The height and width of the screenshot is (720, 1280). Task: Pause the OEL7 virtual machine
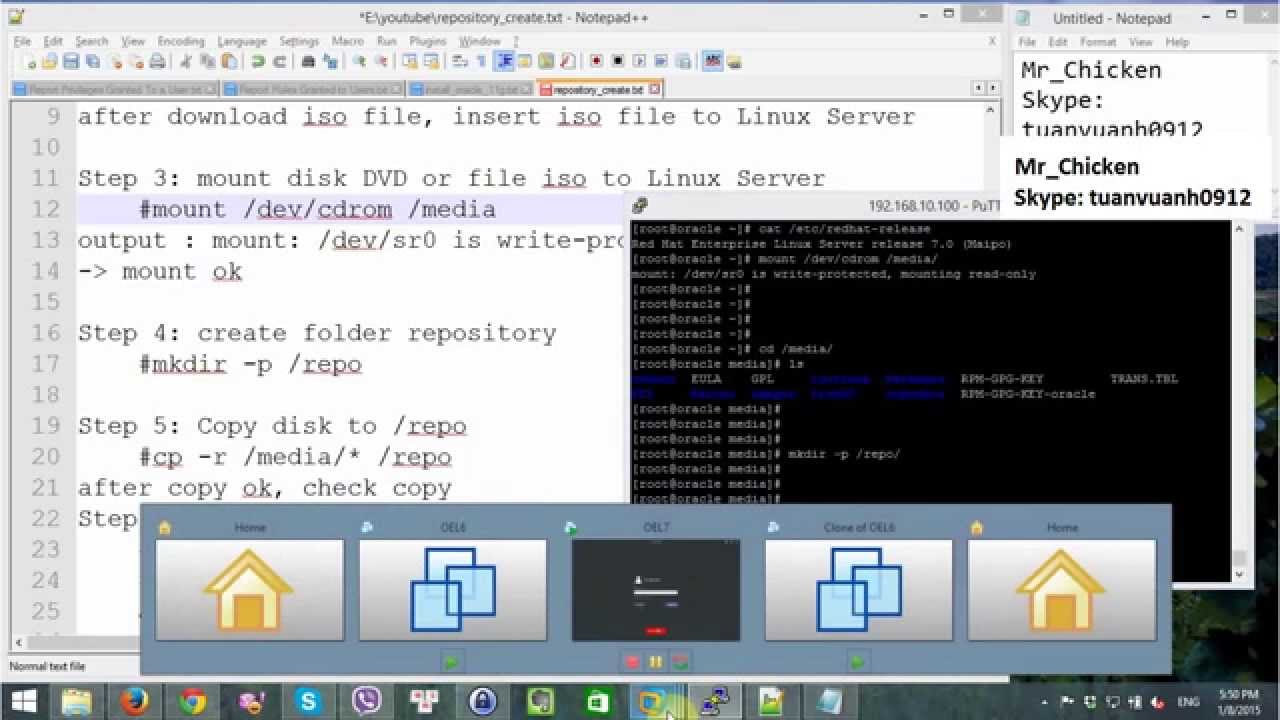(x=656, y=661)
